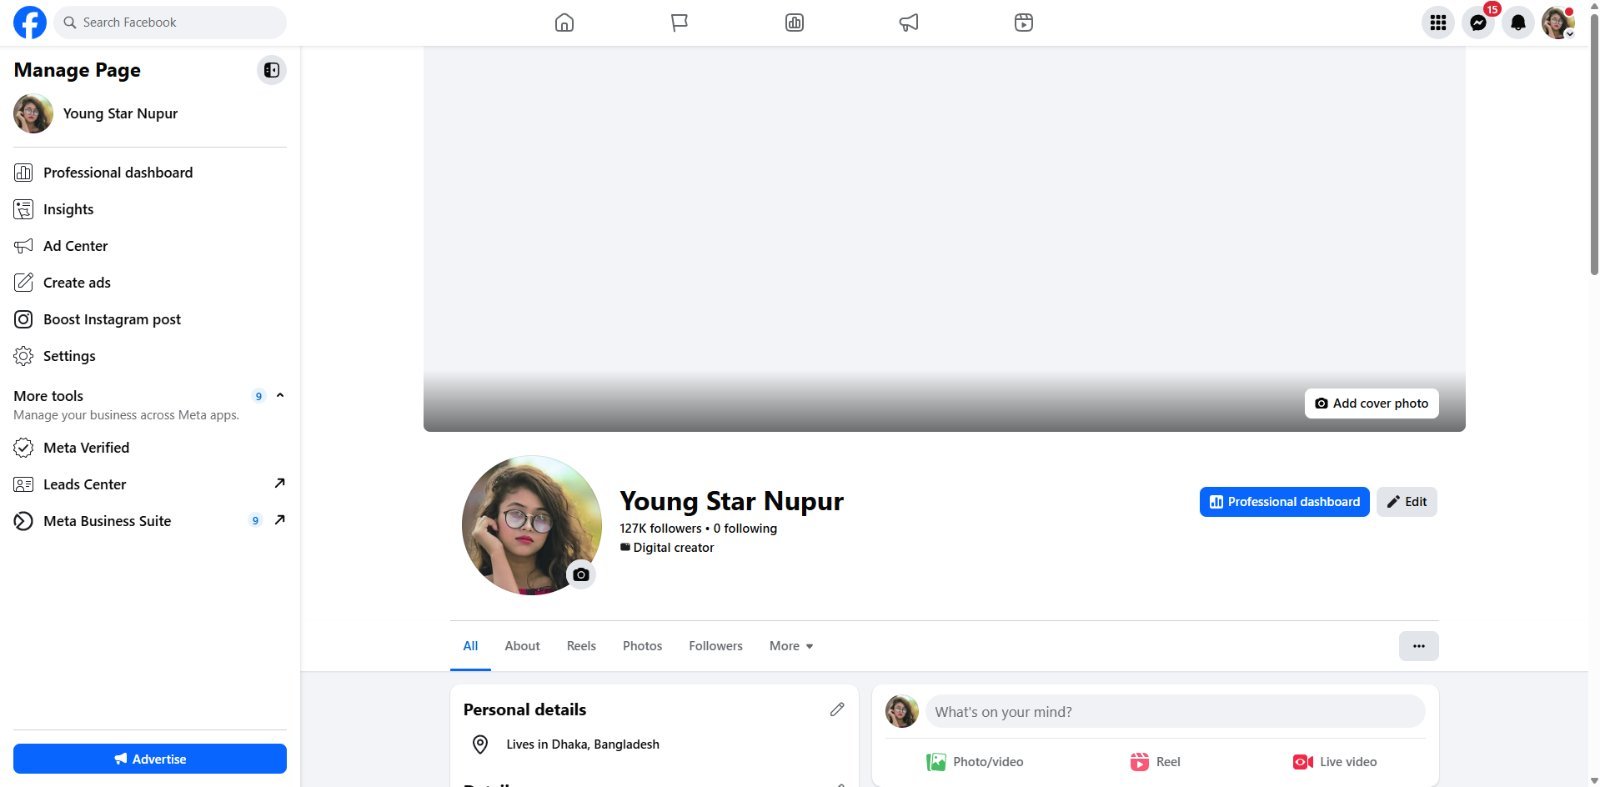Open the account profile picture menu

coord(1558,22)
